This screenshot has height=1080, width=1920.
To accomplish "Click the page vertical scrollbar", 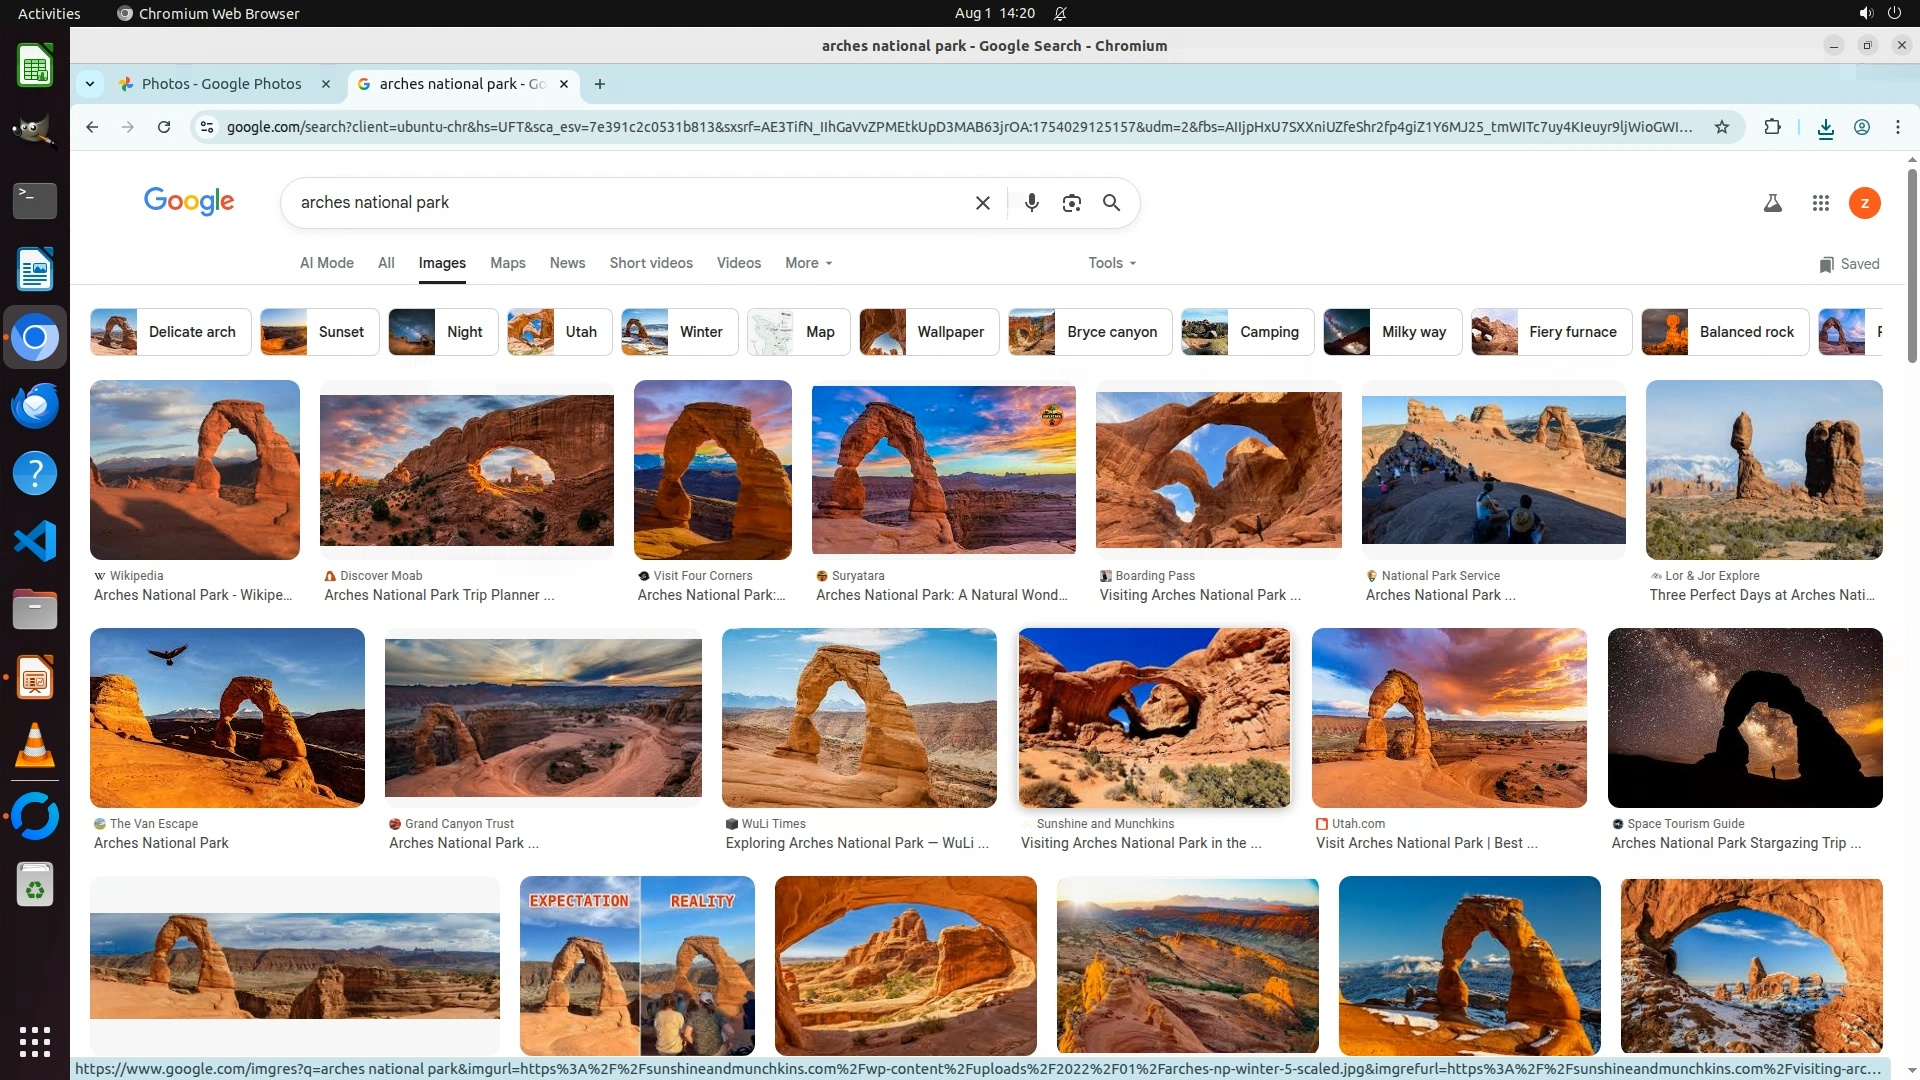I will coord(1912,265).
